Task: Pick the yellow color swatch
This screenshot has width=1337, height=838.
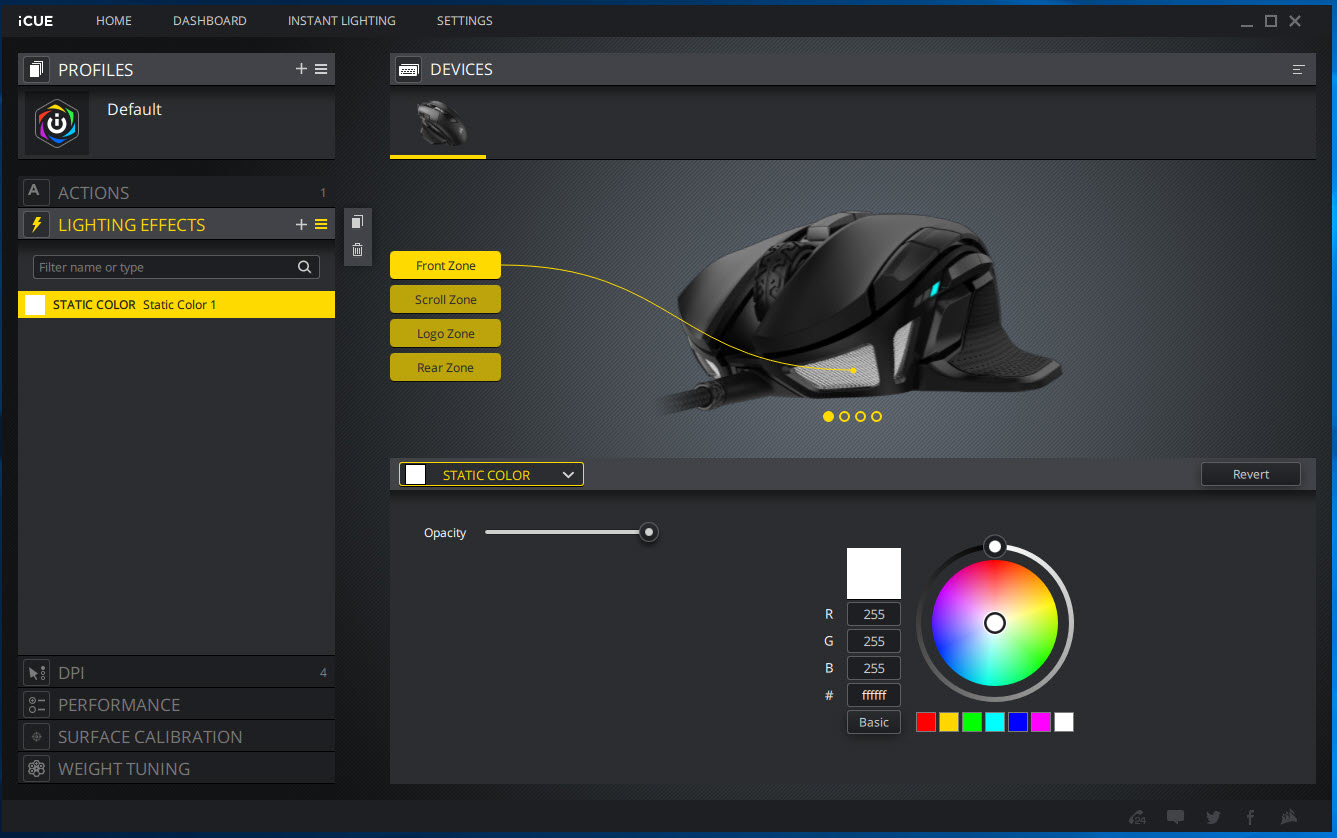Action: (x=949, y=722)
